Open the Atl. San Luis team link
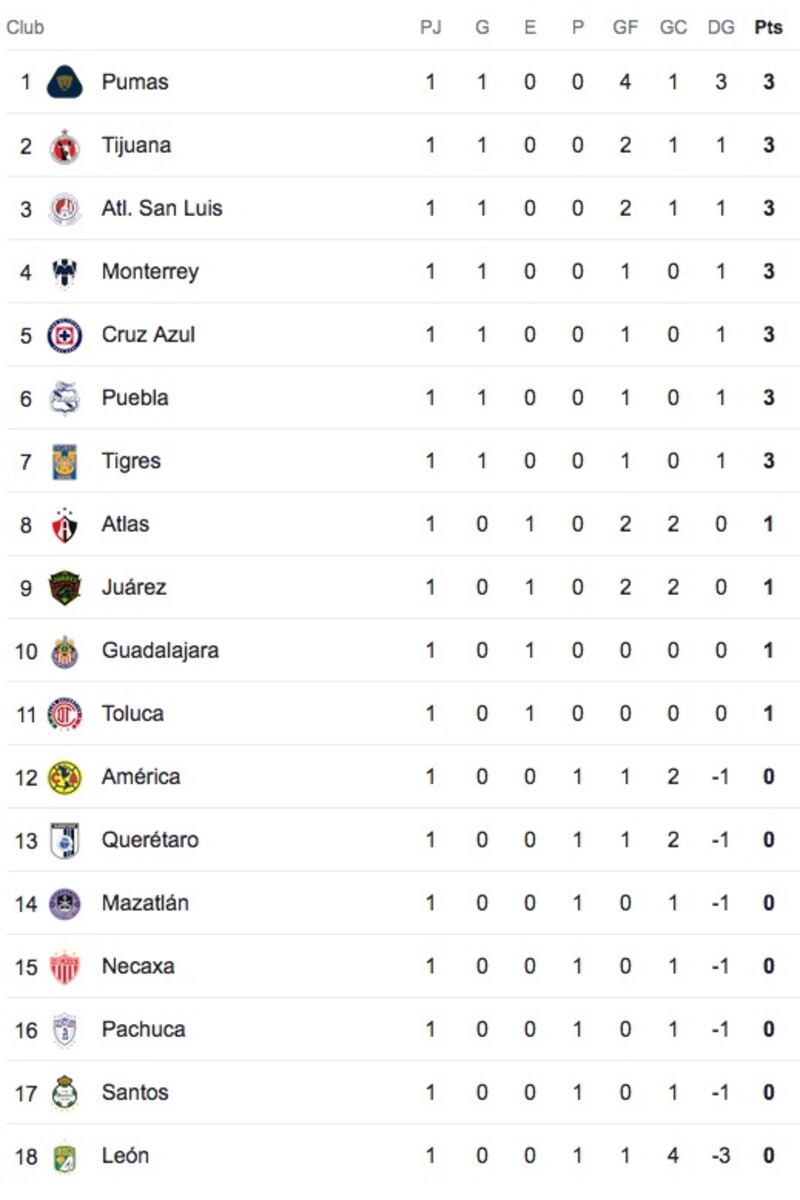 click(x=162, y=208)
